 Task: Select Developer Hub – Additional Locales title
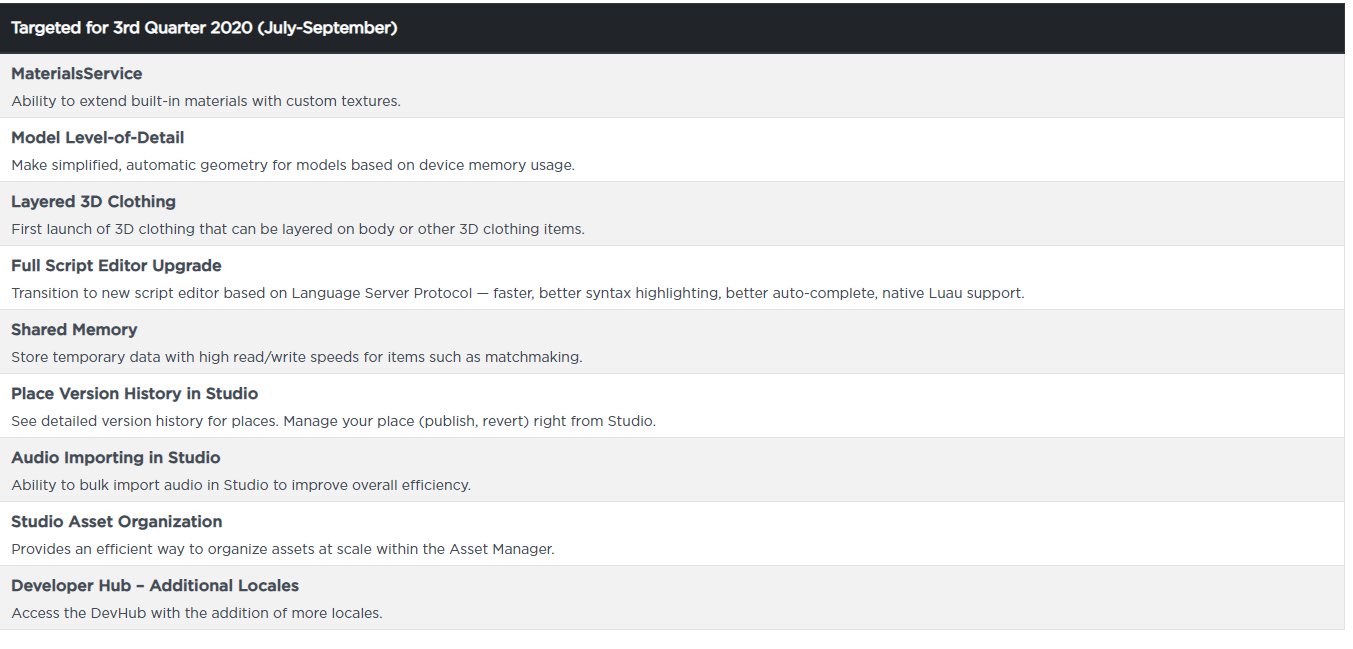[x=155, y=586]
